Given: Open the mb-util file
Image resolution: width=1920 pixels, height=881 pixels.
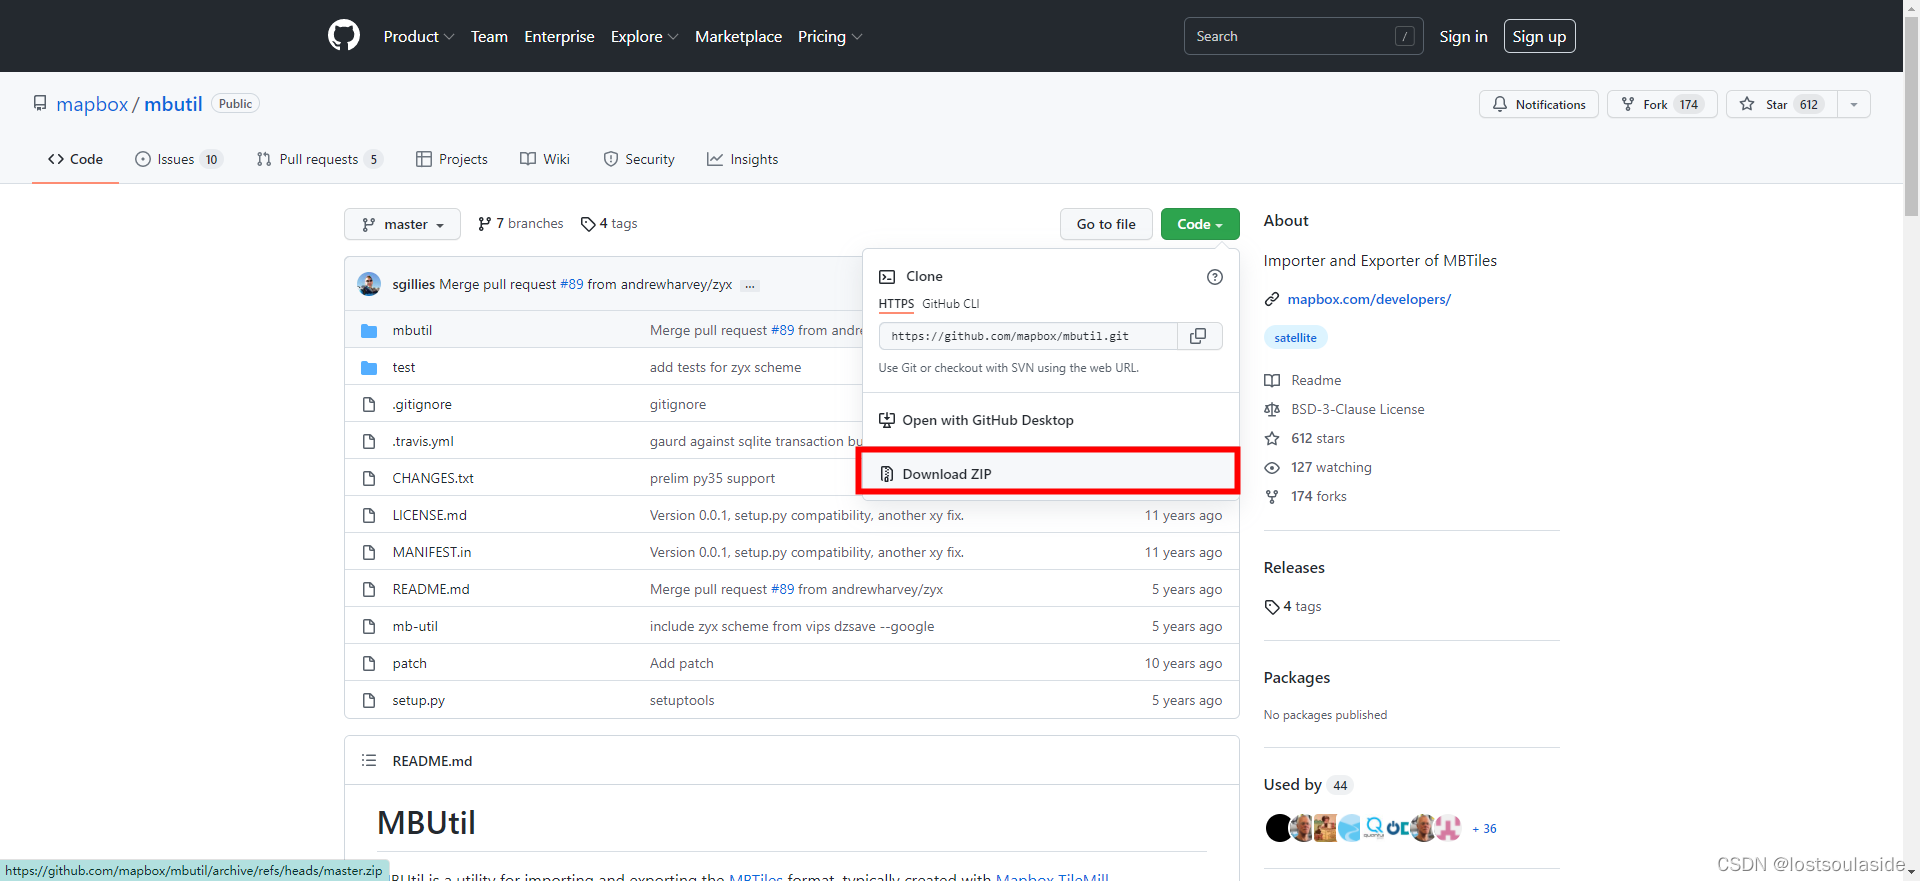Looking at the screenshot, I should (415, 626).
